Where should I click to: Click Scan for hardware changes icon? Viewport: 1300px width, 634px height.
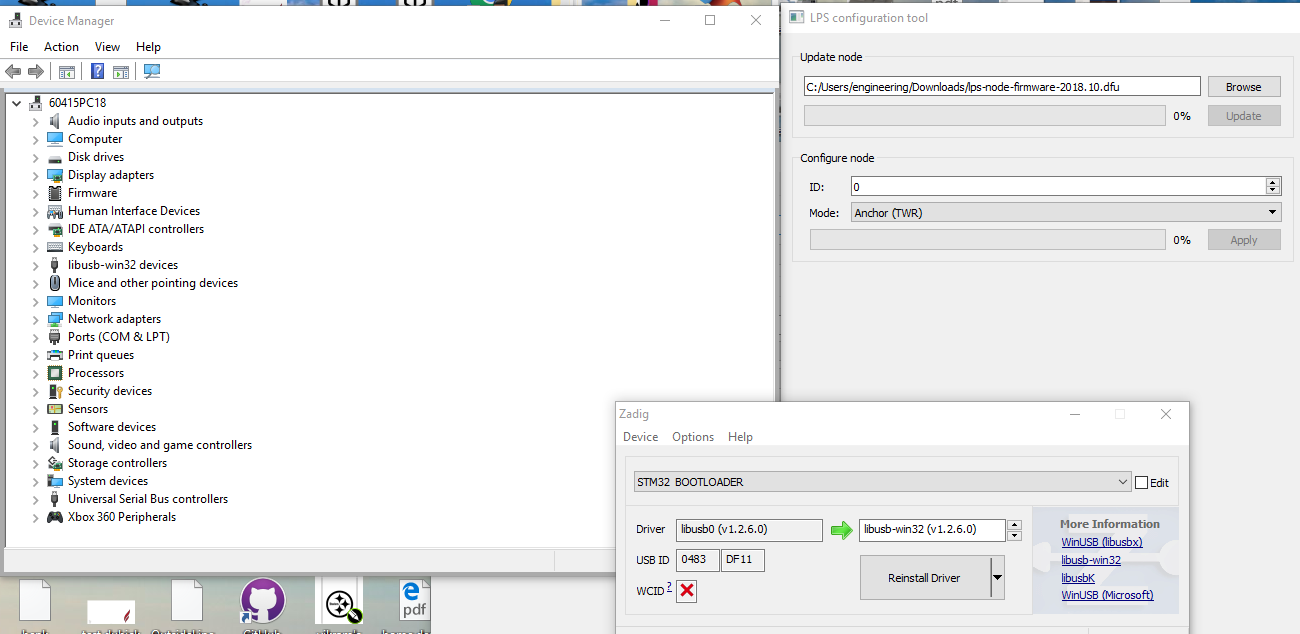click(x=152, y=72)
